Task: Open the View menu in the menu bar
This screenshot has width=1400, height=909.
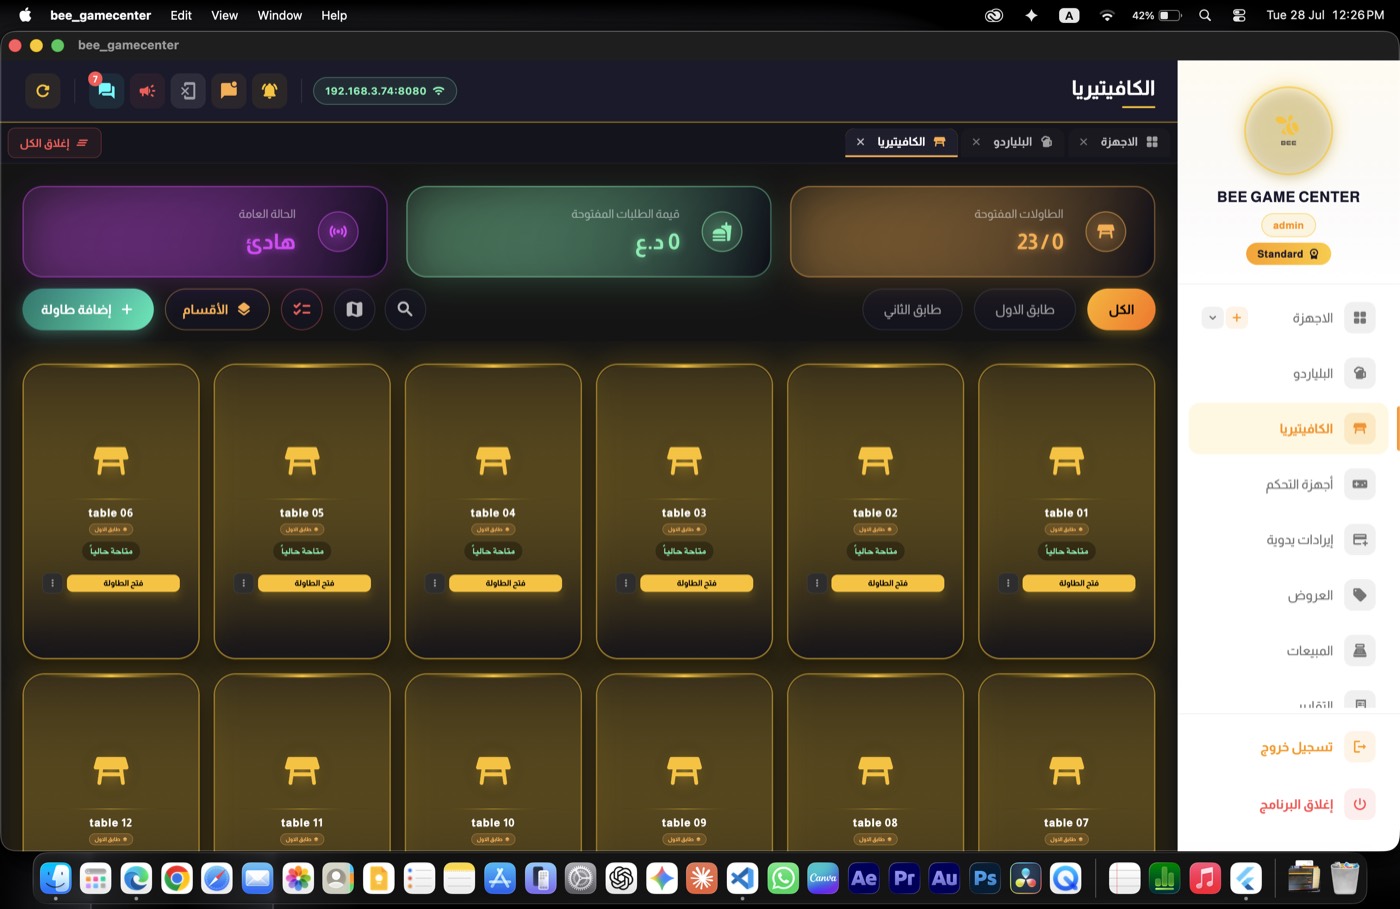Action: [x=225, y=15]
